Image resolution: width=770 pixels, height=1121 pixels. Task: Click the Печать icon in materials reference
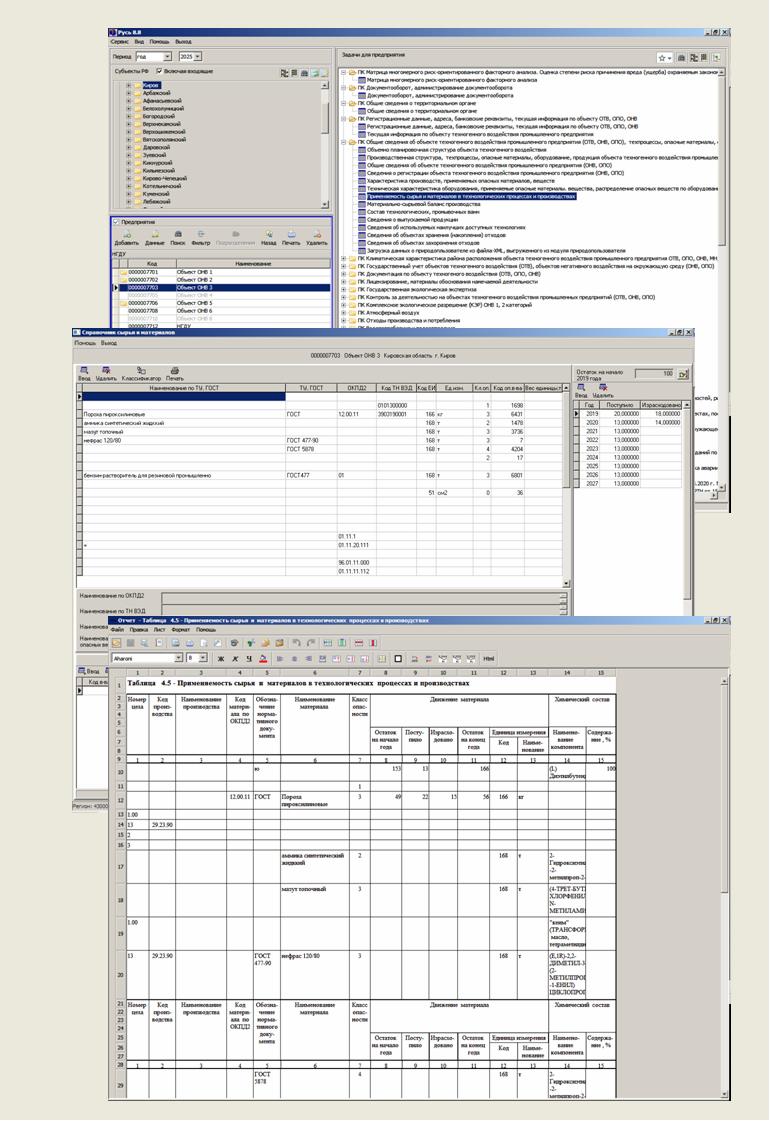point(174,371)
